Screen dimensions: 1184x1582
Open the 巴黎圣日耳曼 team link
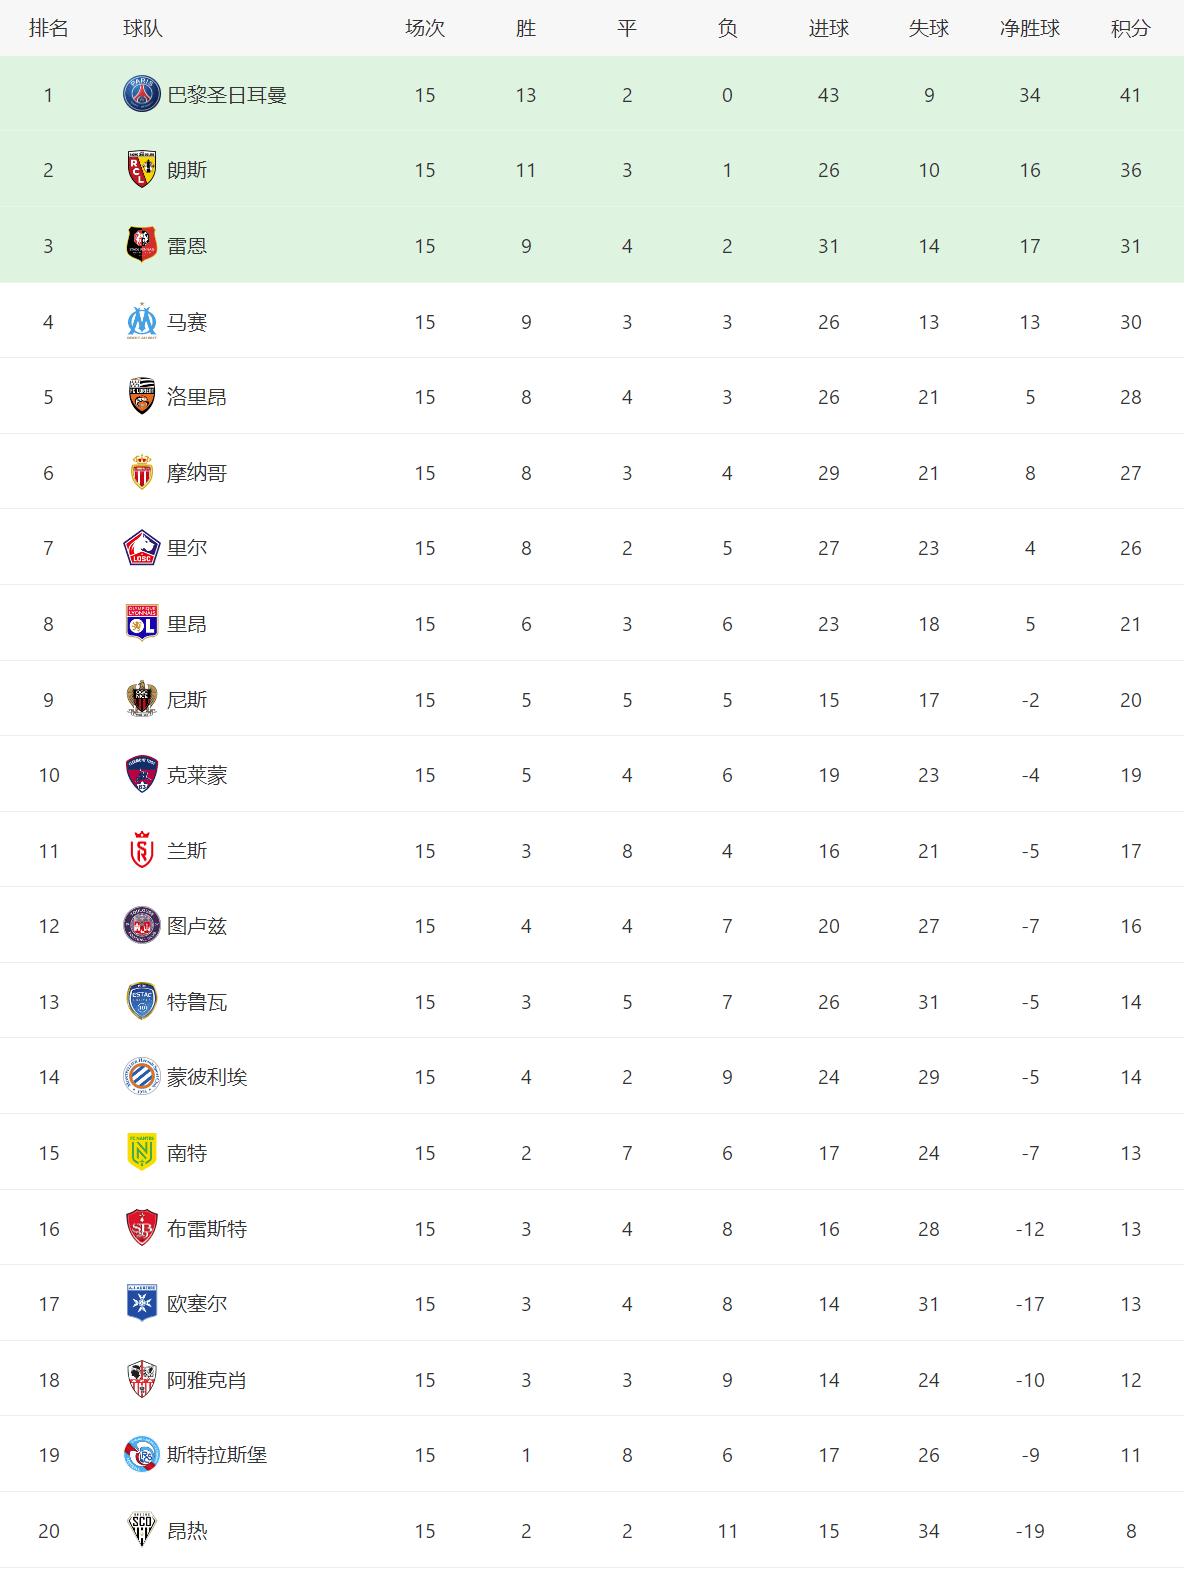click(x=227, y=95)
